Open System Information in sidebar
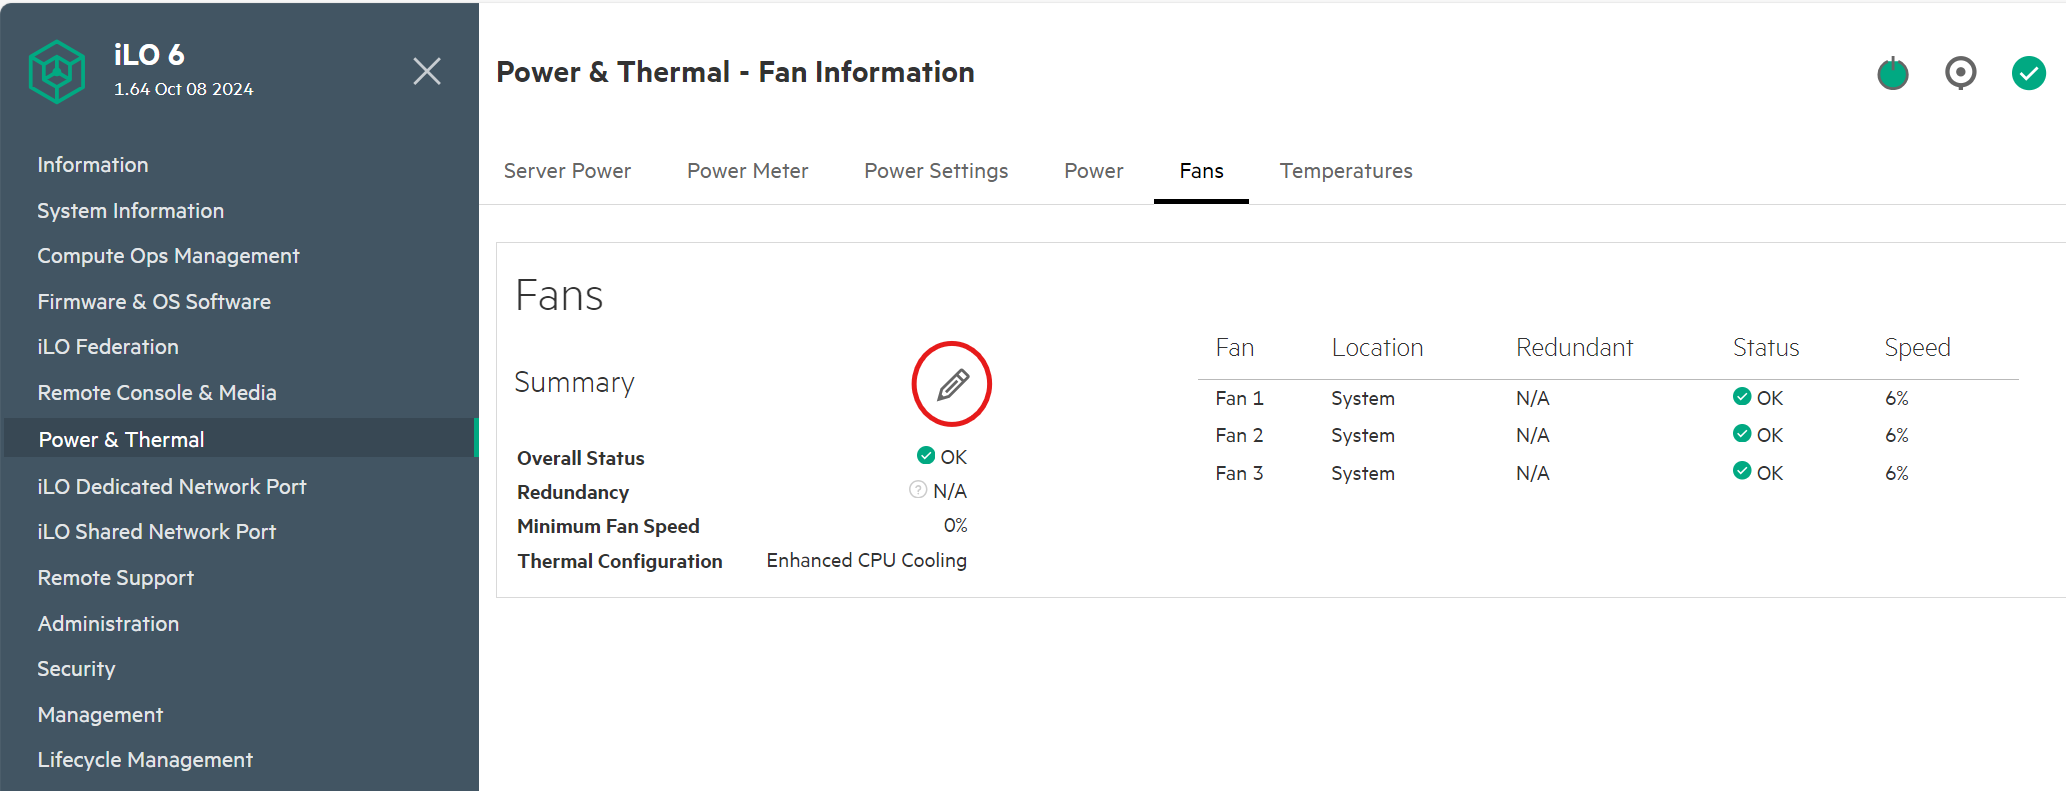 (130, 211)
